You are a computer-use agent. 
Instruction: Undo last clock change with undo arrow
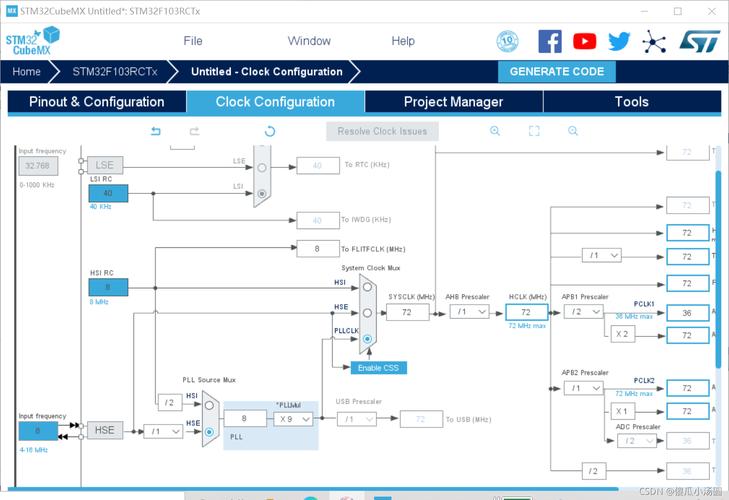pos(156,131)
